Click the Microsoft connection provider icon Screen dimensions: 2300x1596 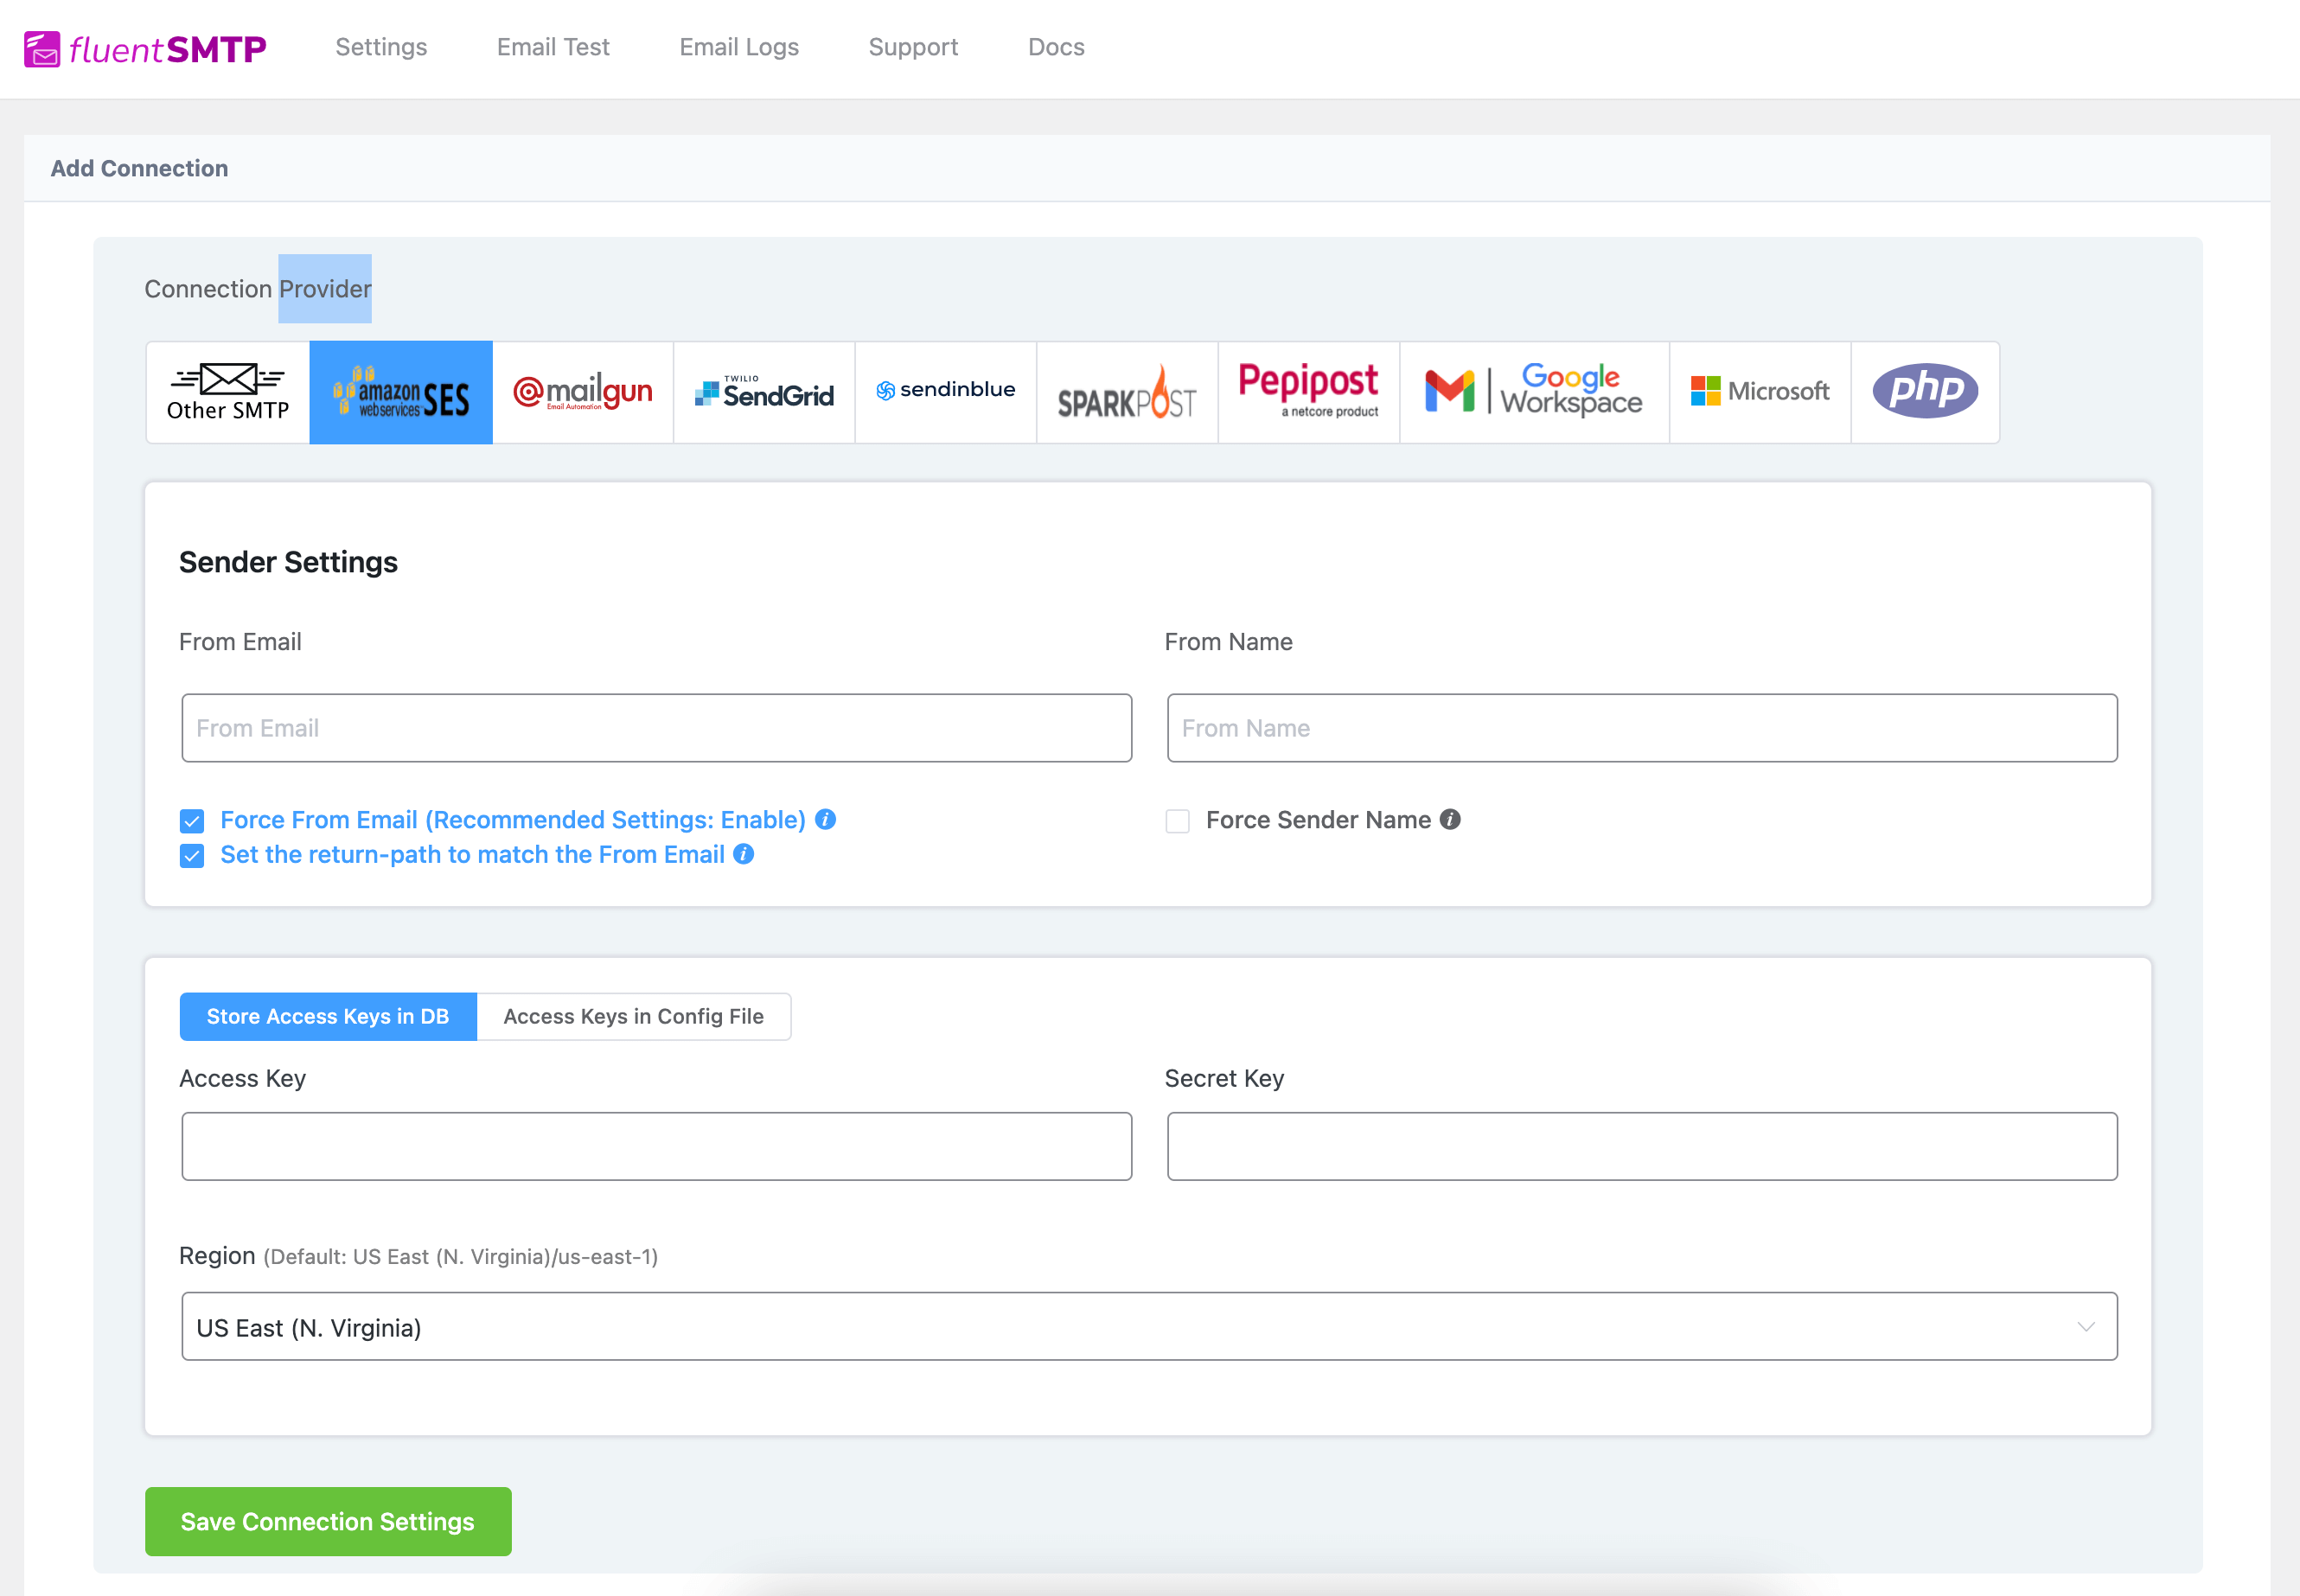tap(1758, 390)
